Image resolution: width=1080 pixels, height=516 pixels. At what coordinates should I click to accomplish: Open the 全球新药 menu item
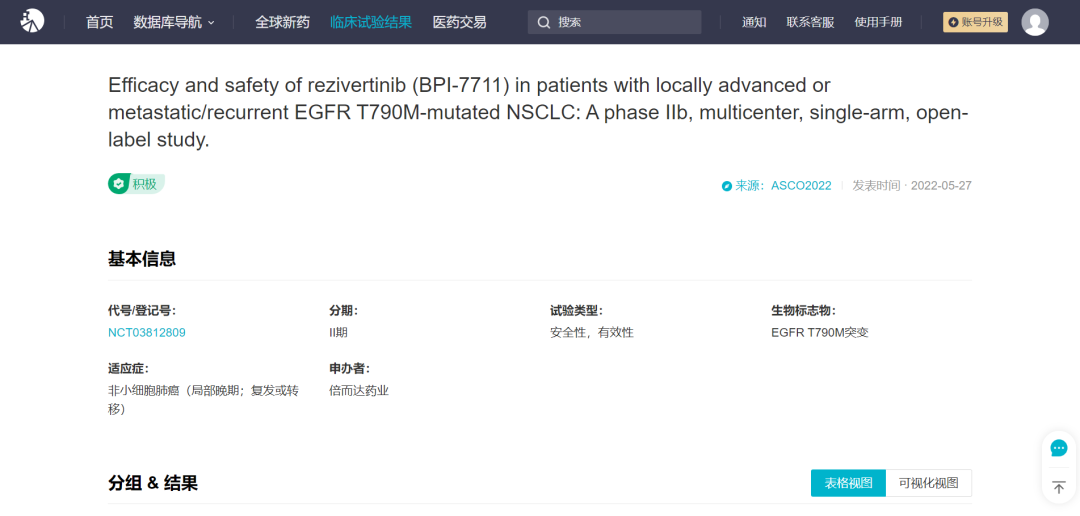point(282,22)
